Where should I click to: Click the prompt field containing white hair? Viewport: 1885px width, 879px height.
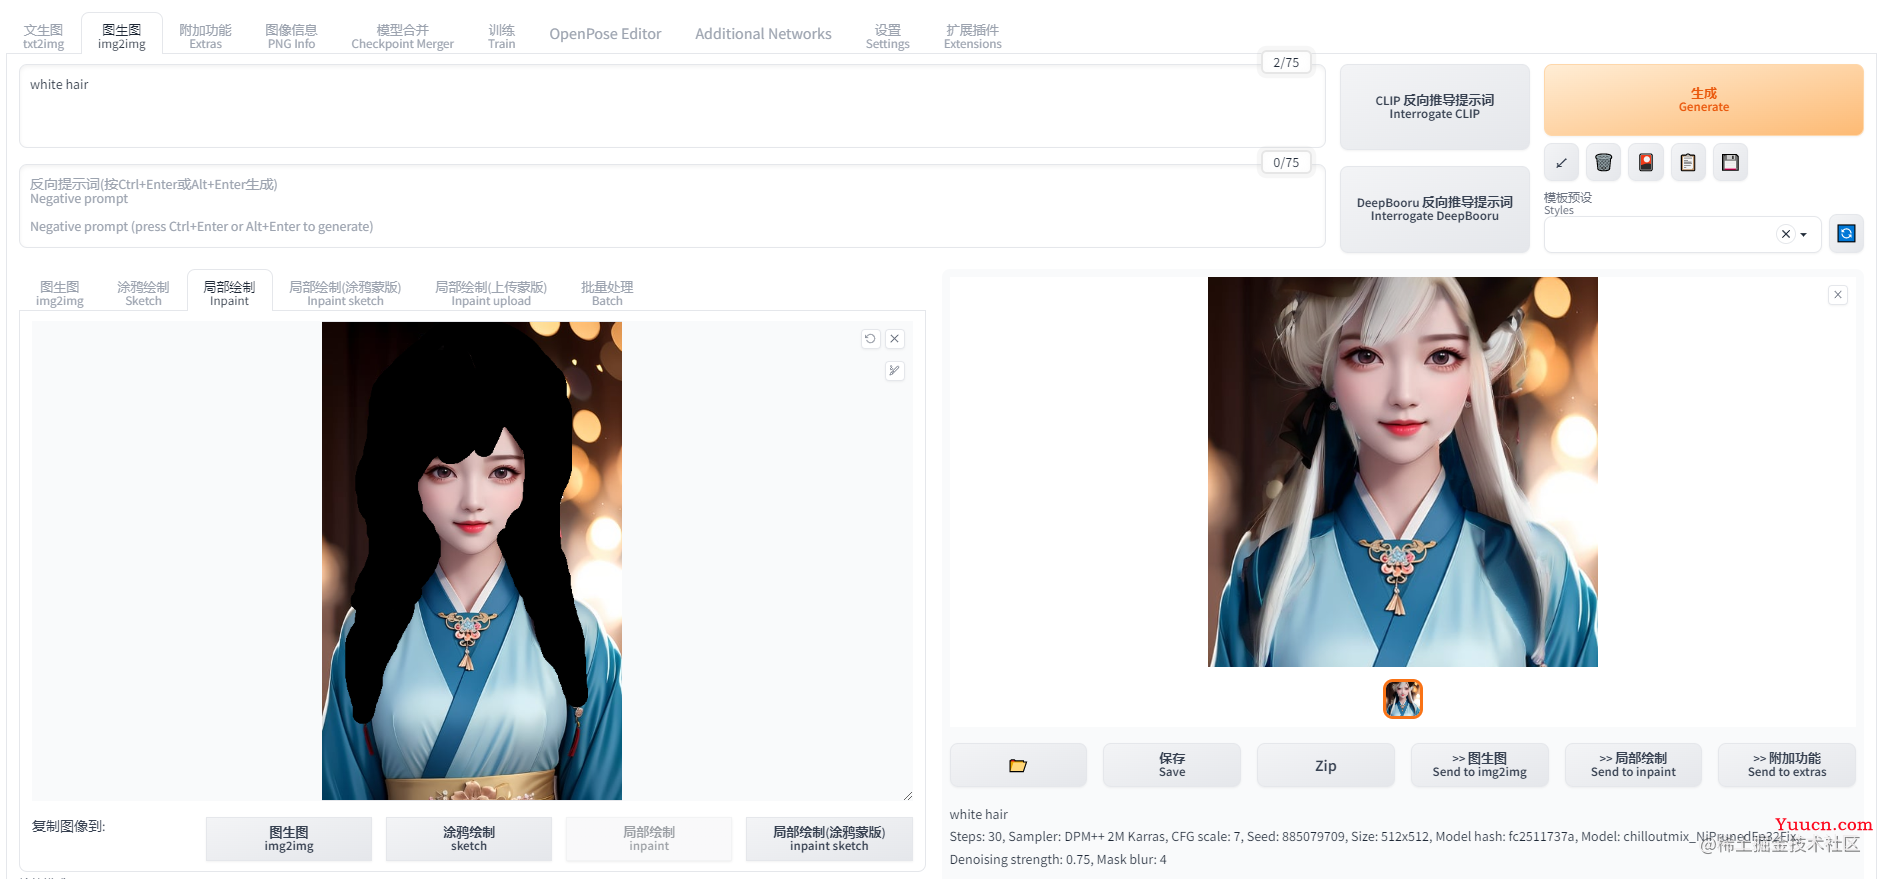tap(672, 106)
